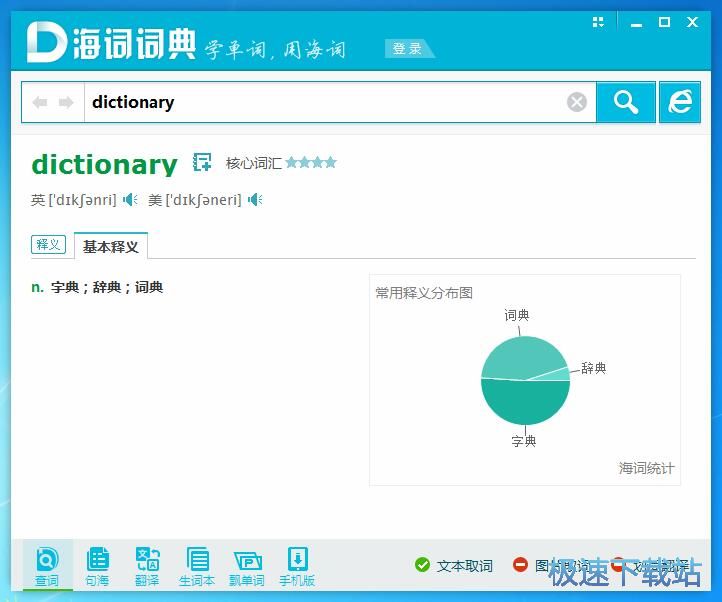Select the 释义 tab label
The image size is (722, 602).
click(x=48, y=245)
